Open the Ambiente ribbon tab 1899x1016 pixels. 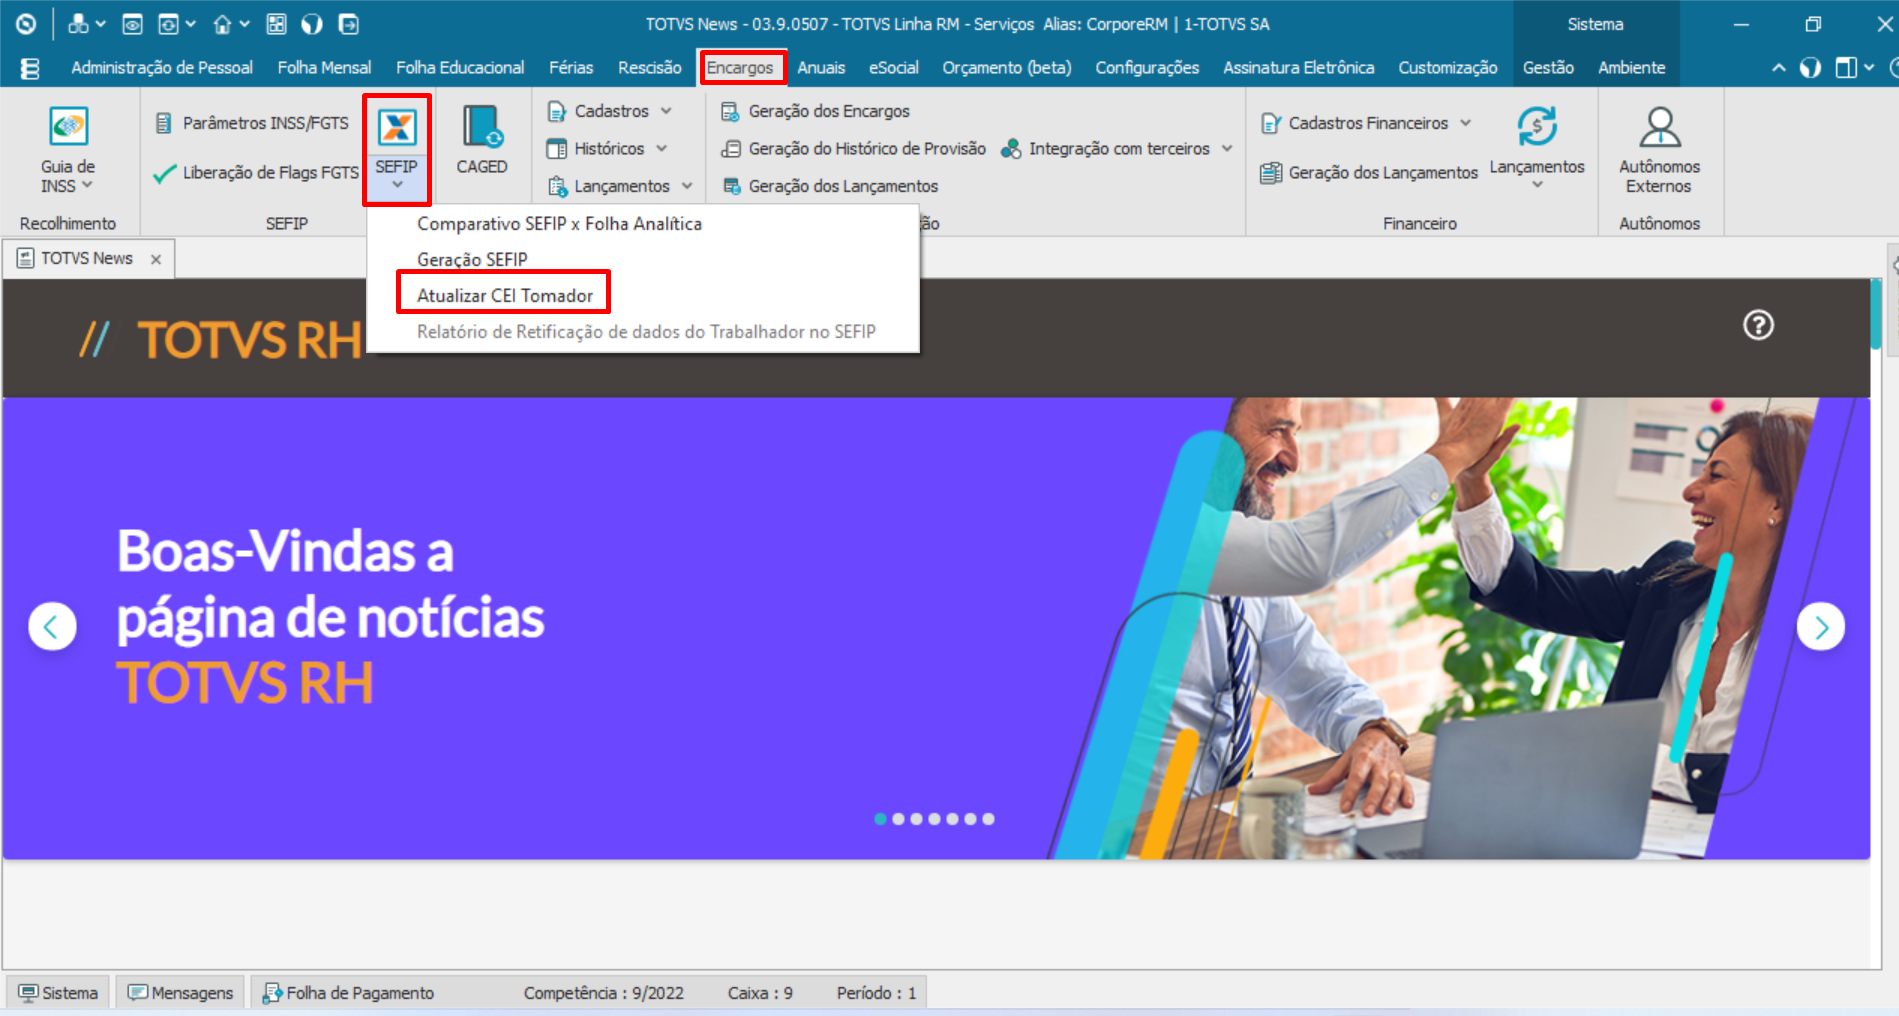[x=1632, y=68]
